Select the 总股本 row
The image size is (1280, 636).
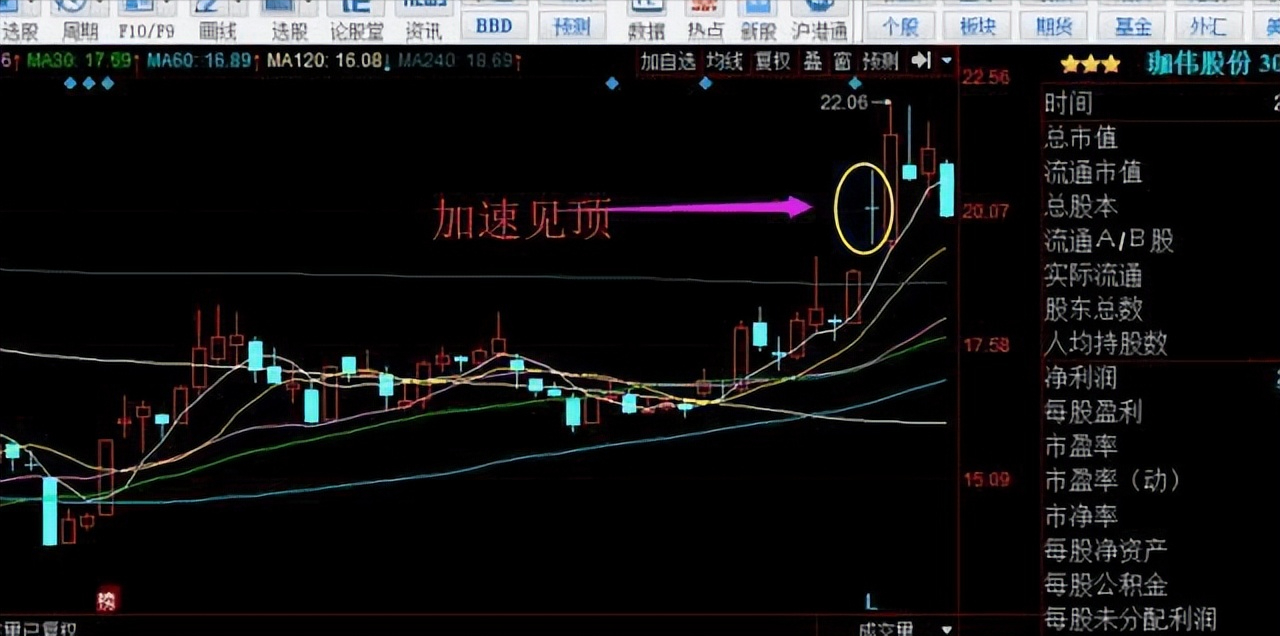coord(1161,206)
